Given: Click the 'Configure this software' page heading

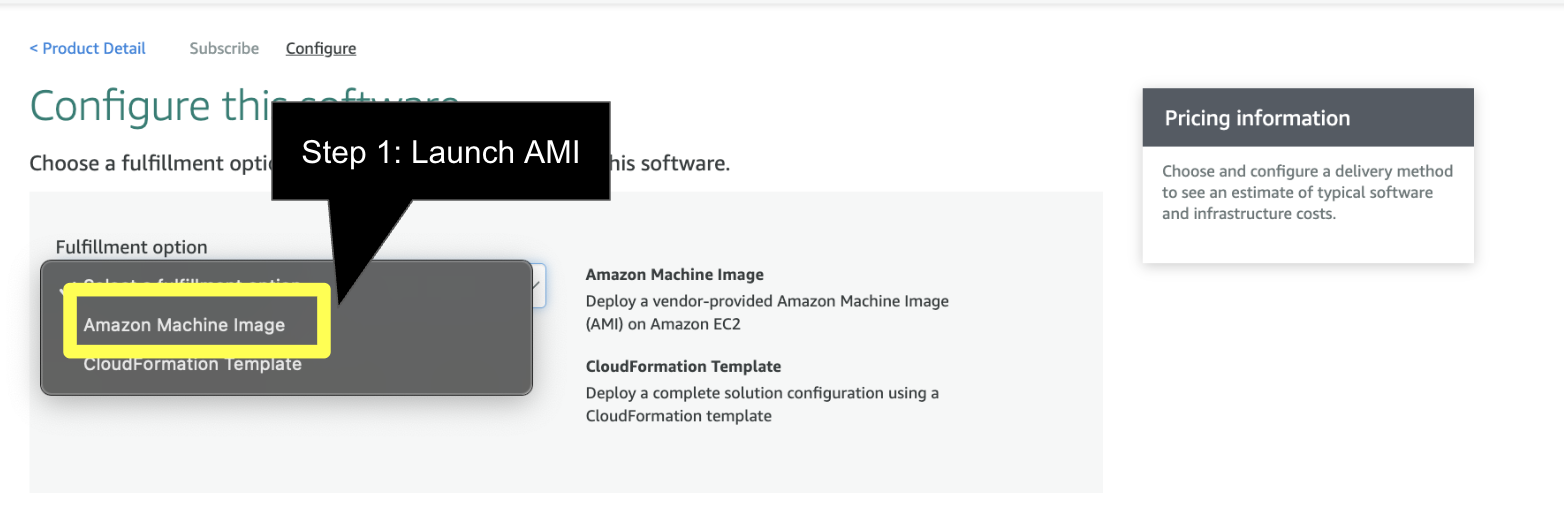Looking at the screenshot, I should click(150, 106).
